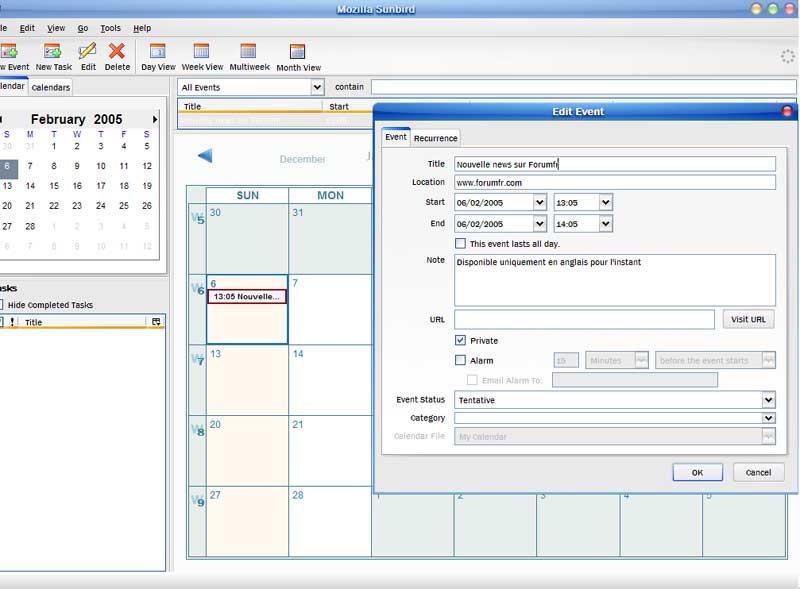Click Sunday 20 cell in month grid

247,451
